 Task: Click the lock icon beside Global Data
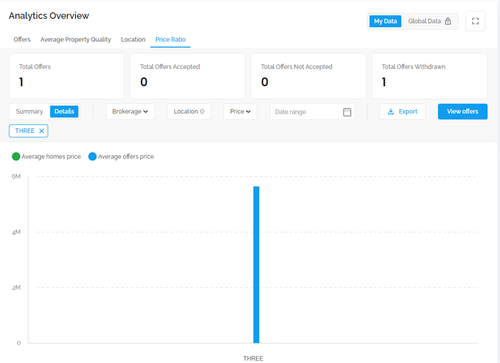click(448, 21)
